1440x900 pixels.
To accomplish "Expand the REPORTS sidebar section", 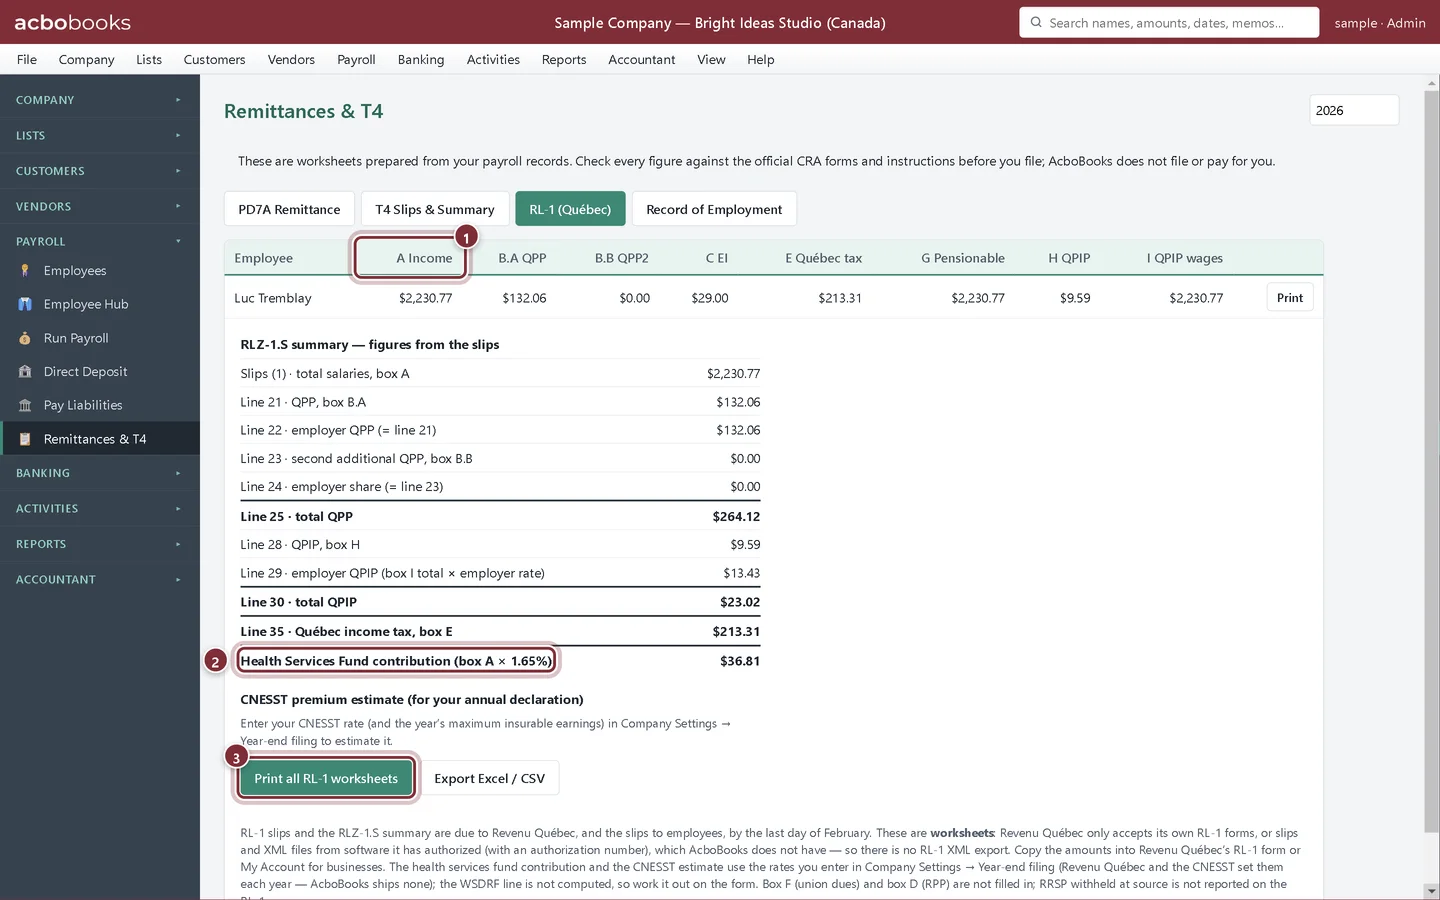I will 100,544.
